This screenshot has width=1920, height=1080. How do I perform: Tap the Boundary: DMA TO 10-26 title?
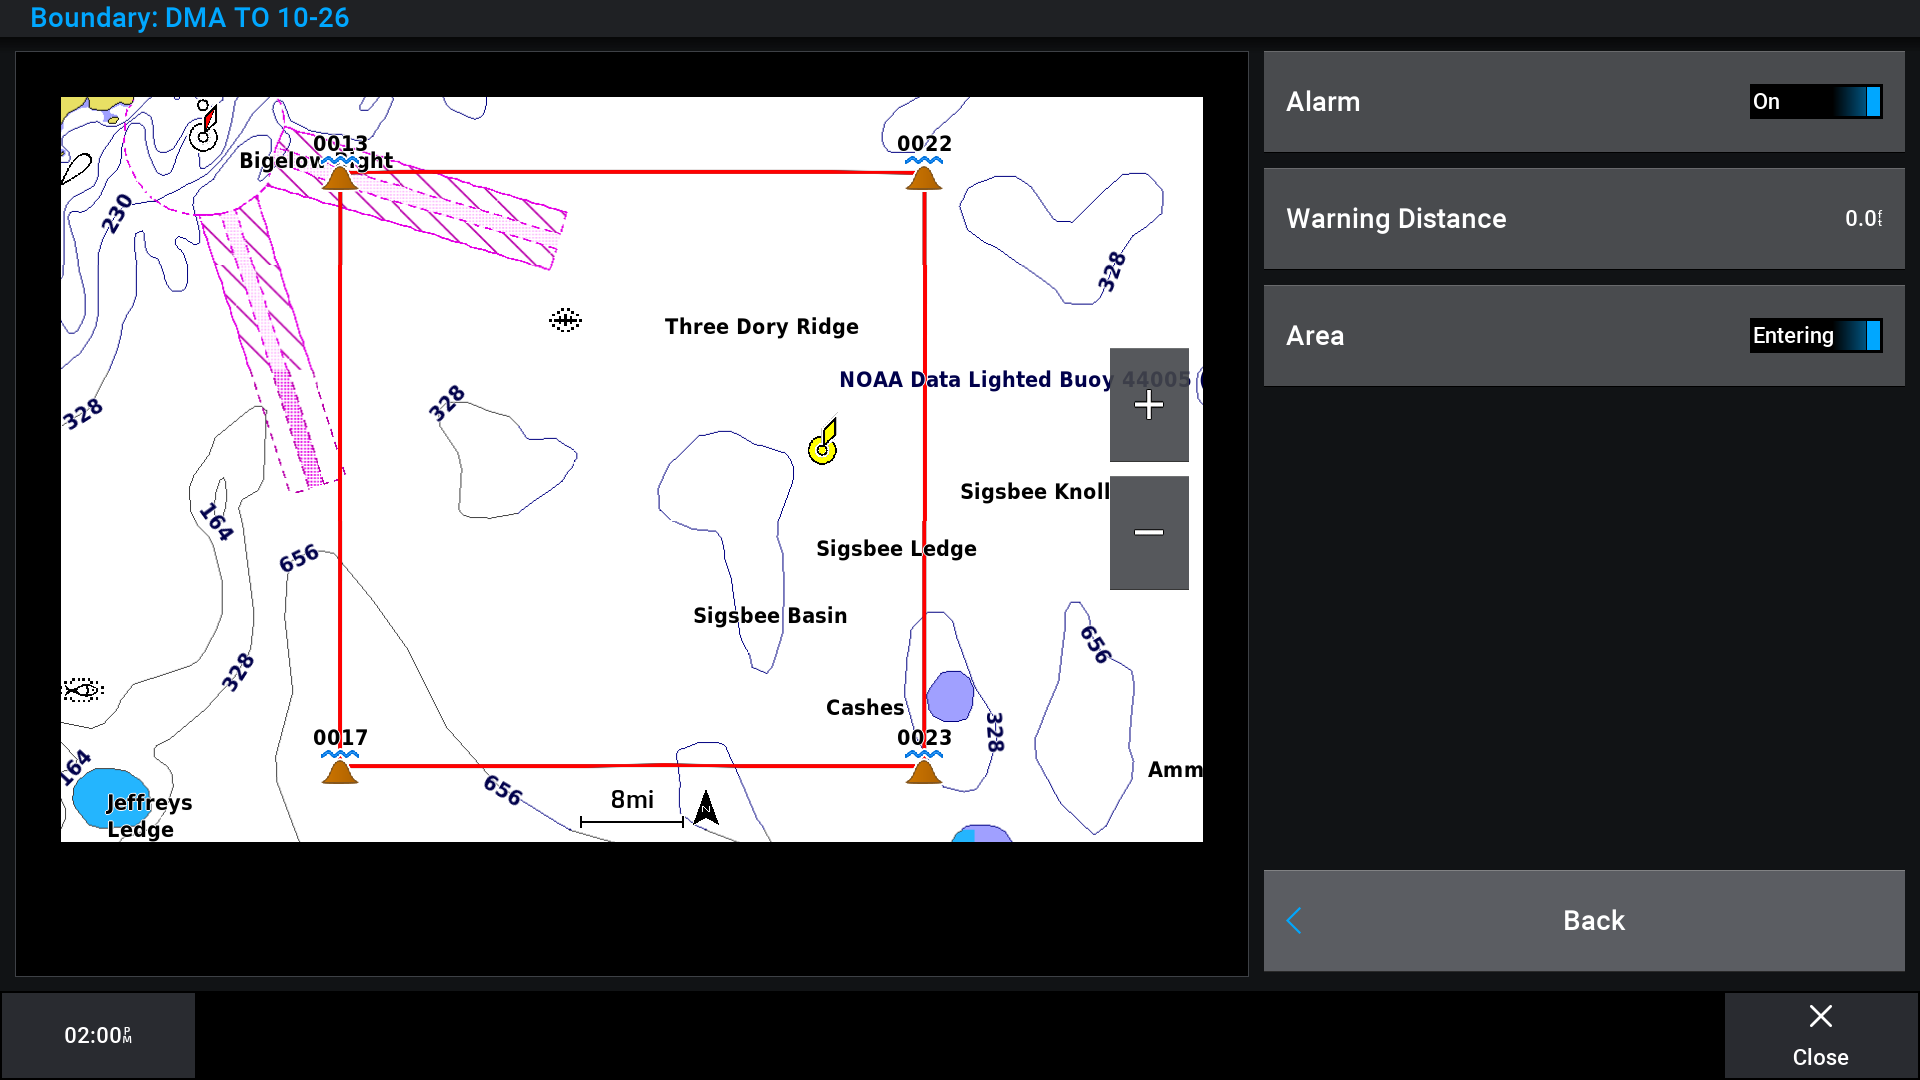[190, 18]
